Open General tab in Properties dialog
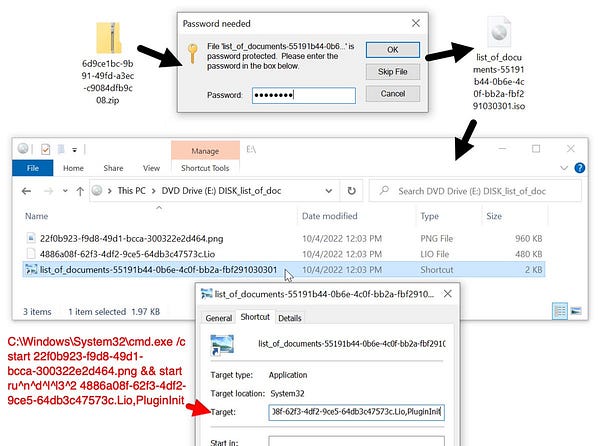Image resolution: width=600 pixels, height=446 pixels. (x=219, y=318)
